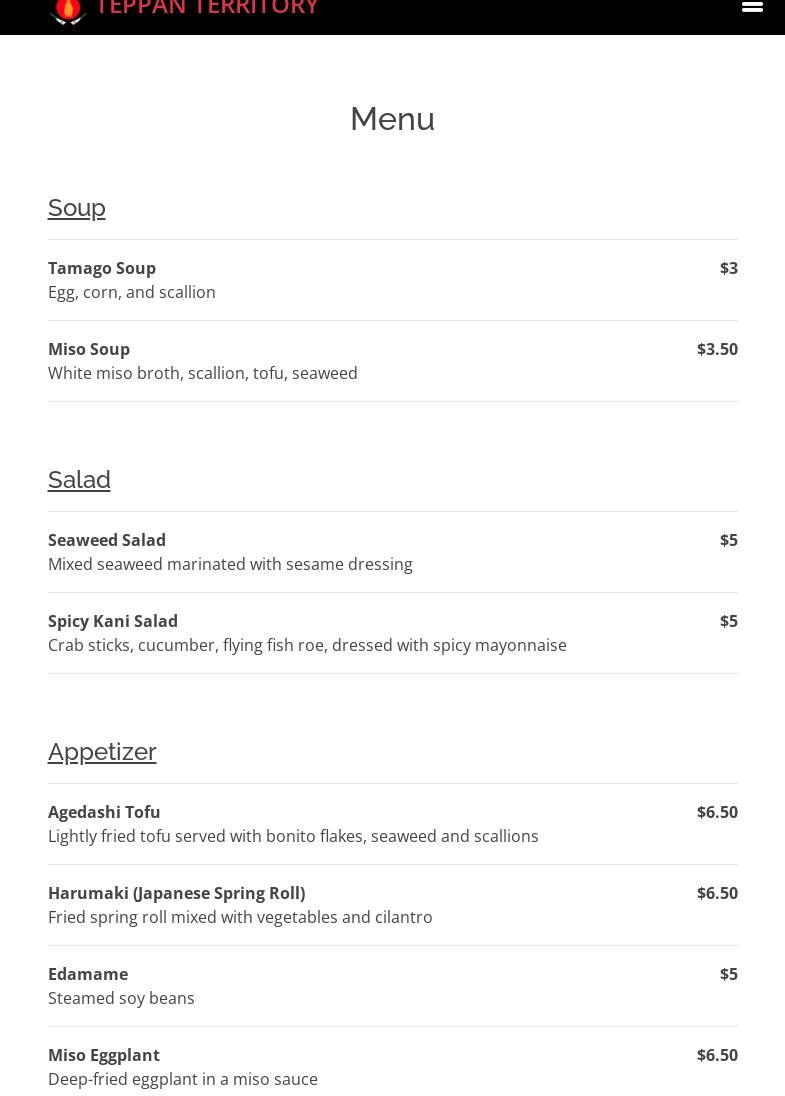785x1096 pixels.
Task: Click the $3.50 Miso Soup price
Action: coord(717,349)
